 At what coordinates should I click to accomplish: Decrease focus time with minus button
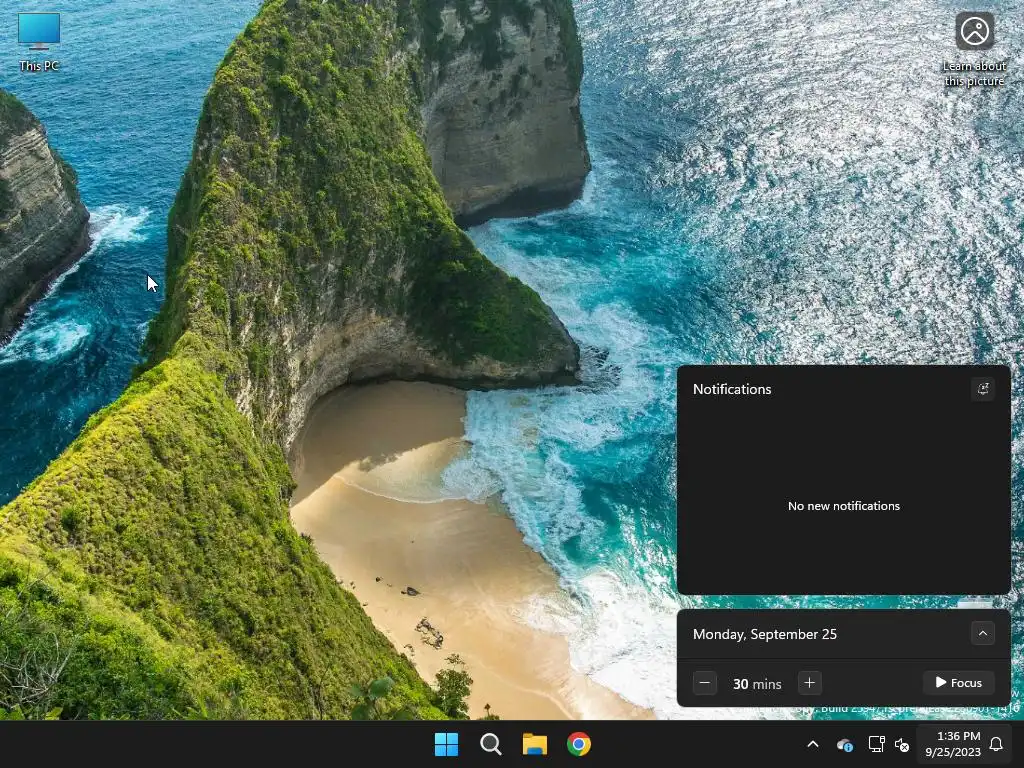pyautogui.click(x=705, y=683)
